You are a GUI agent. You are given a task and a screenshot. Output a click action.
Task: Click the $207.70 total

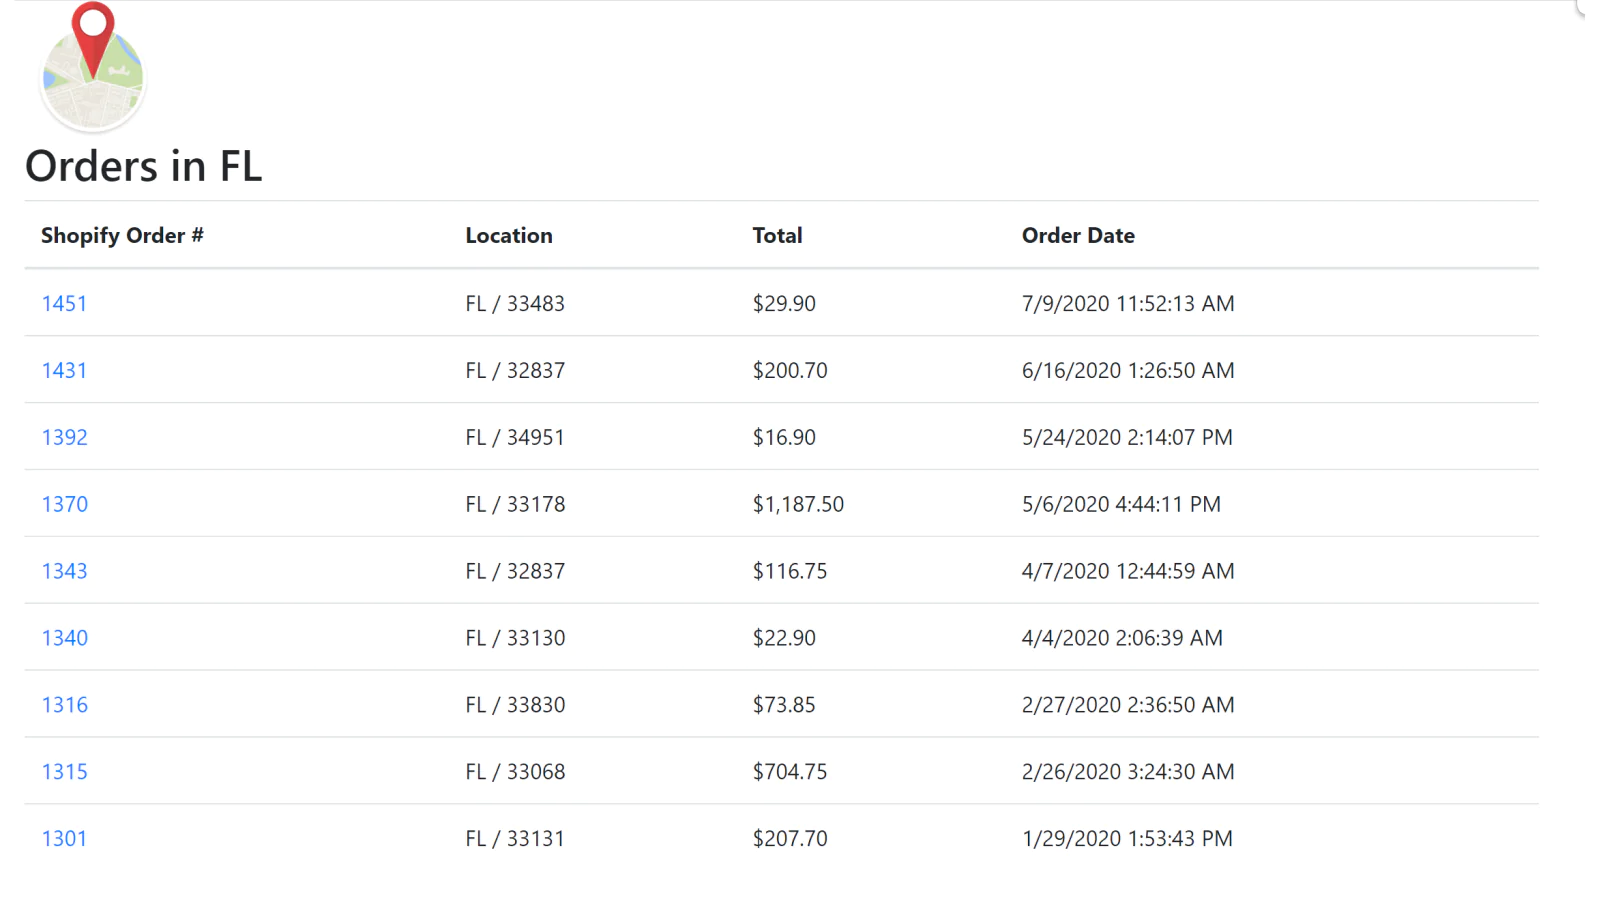point(790,839)
